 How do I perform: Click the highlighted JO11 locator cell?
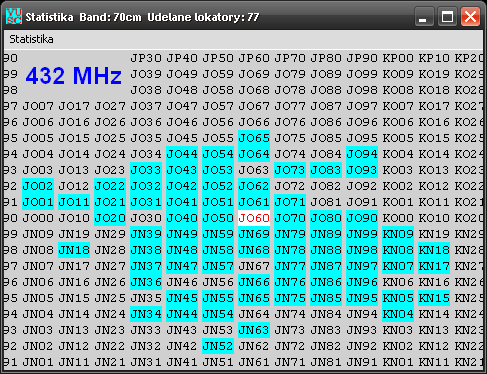[x=74, y=202]
